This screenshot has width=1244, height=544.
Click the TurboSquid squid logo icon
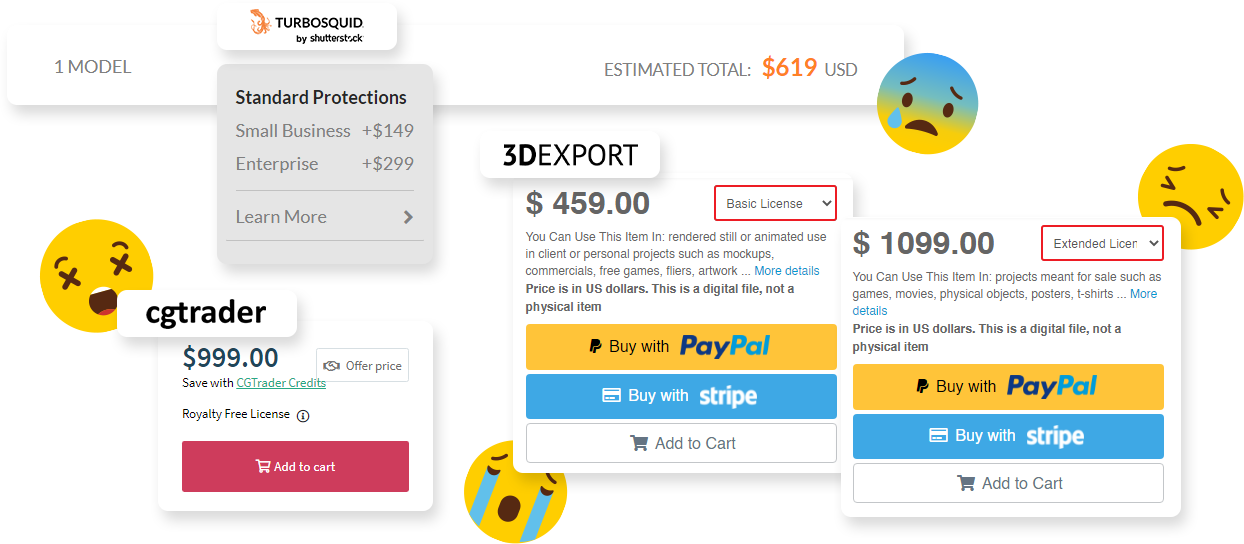pyautogui.click(x=259, y=22)
